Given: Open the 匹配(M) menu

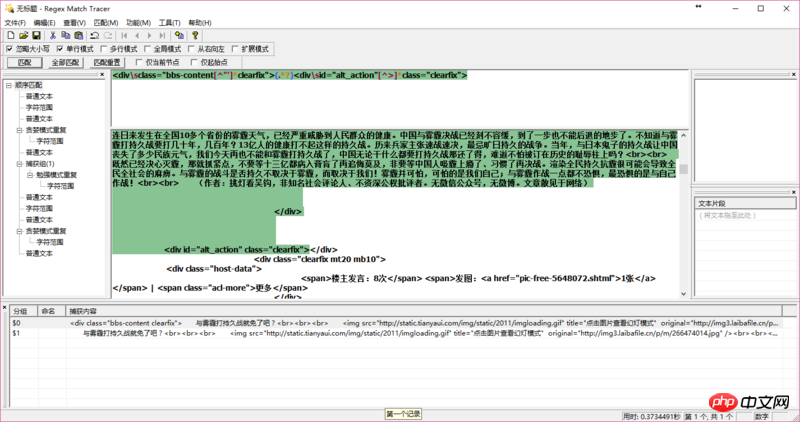Looking at the screenshot, I should pos(106,22).
